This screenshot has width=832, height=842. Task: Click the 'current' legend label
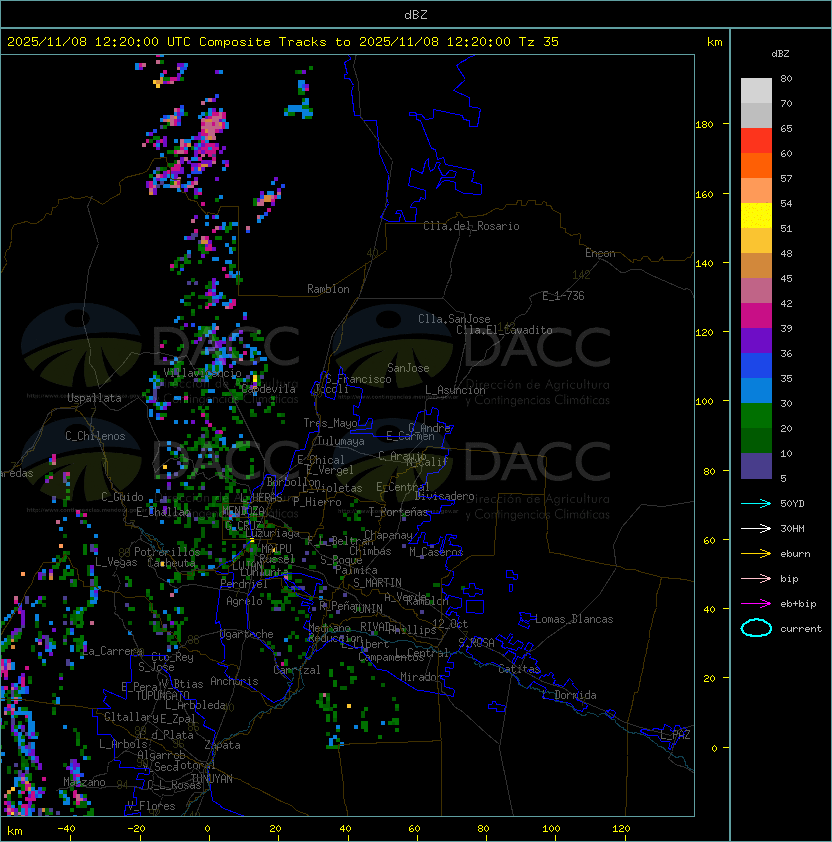801,629
